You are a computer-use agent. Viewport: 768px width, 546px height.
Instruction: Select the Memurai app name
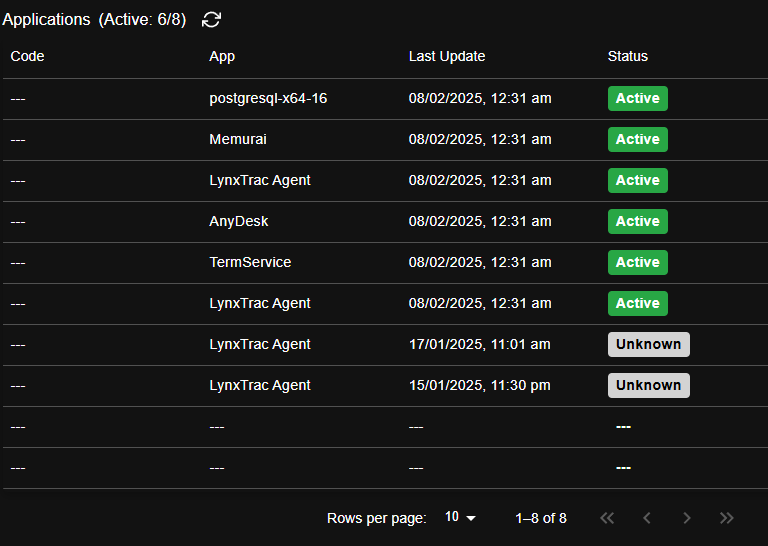238,139
